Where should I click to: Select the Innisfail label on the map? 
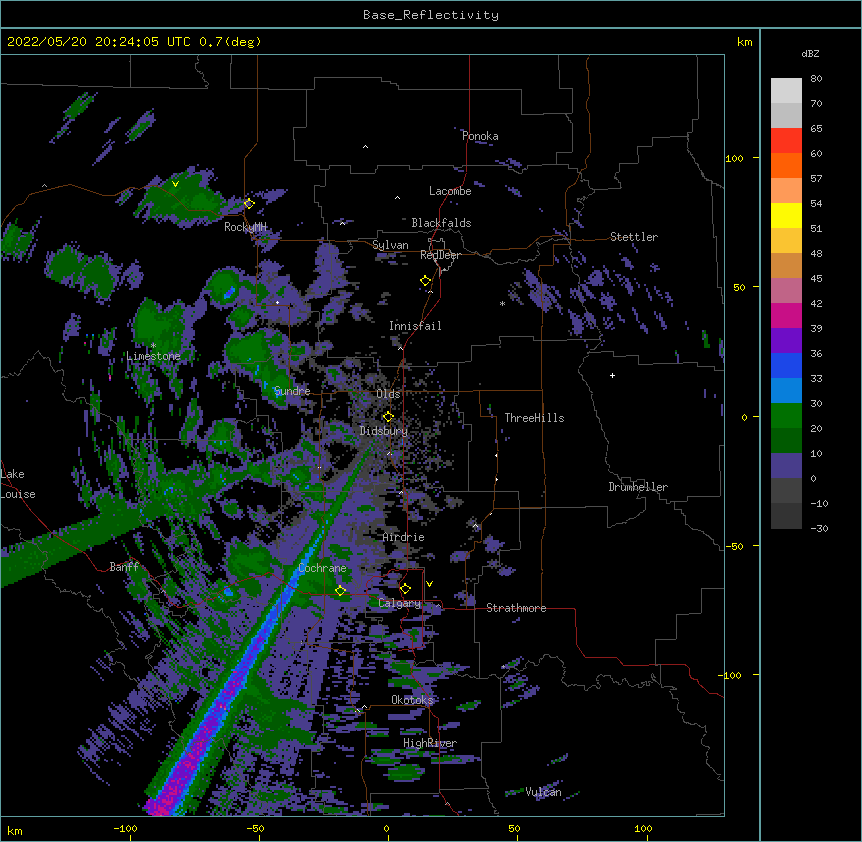[x=415, y=326]
